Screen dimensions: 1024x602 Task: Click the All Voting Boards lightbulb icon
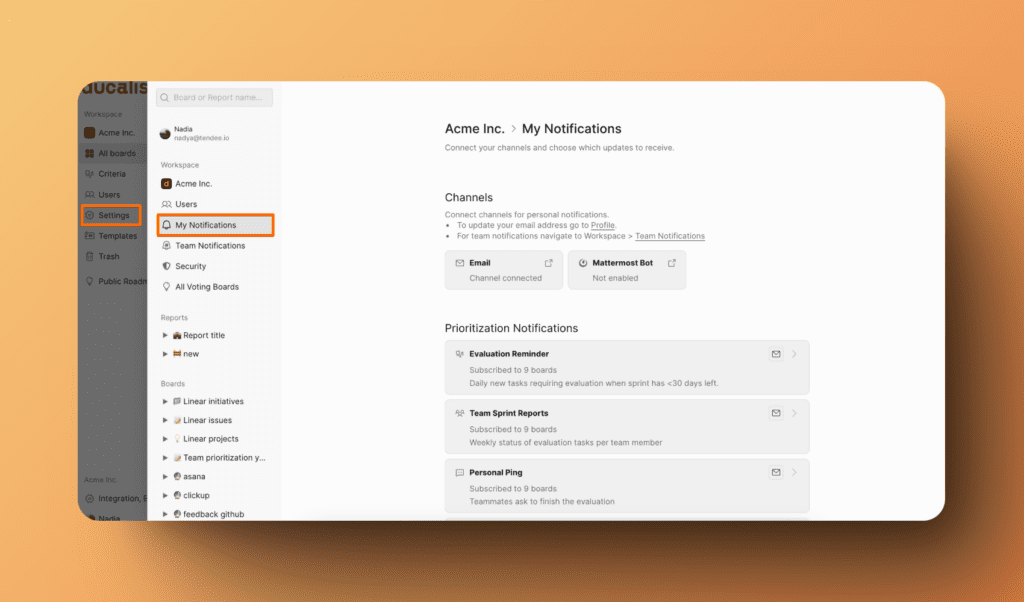(165, 287)
